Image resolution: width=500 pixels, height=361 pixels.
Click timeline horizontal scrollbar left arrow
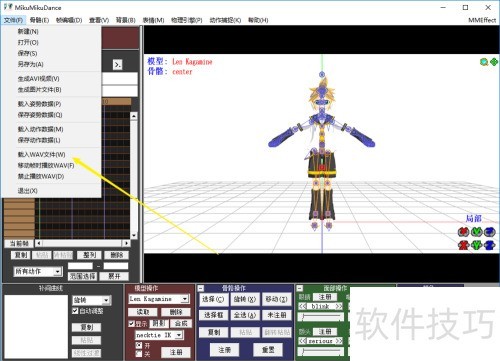(39, 243)
